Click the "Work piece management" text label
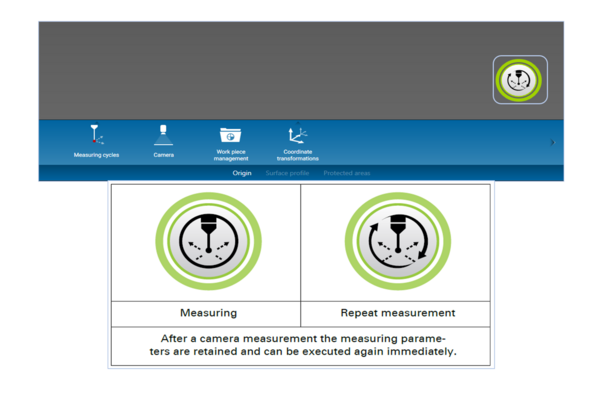This screenshot has height=400, width=600. [x=231, y=155]
